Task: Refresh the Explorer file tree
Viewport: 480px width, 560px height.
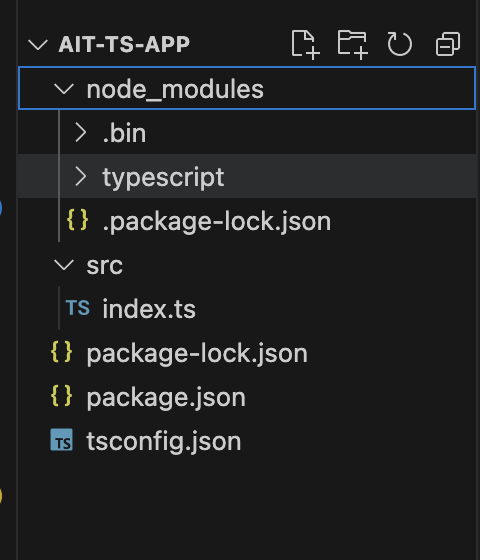Action: click(400, 45)
